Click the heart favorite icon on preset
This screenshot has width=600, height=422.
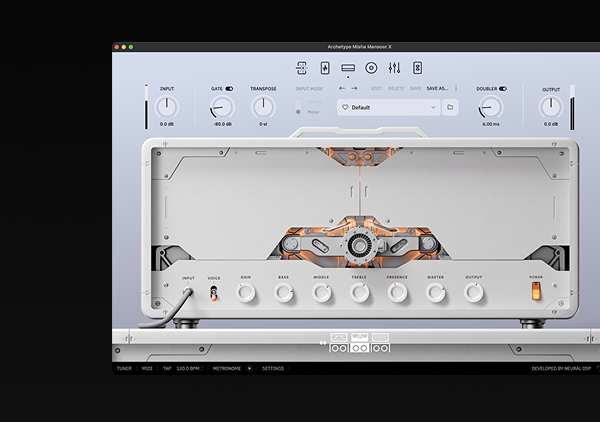coord(345,106)
